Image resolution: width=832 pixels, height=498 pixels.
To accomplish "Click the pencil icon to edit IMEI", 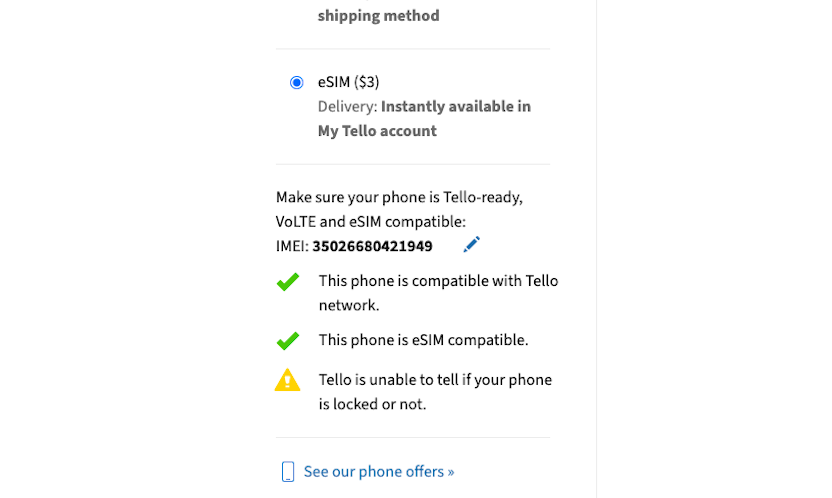I will 472,245.
